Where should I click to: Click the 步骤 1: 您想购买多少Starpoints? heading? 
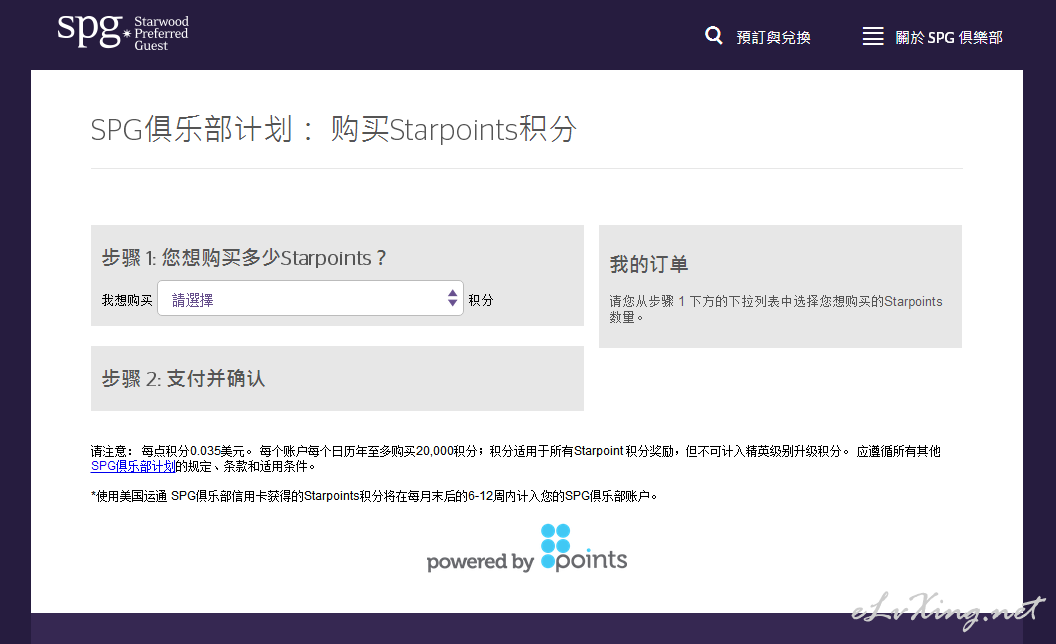pos(244,258)
